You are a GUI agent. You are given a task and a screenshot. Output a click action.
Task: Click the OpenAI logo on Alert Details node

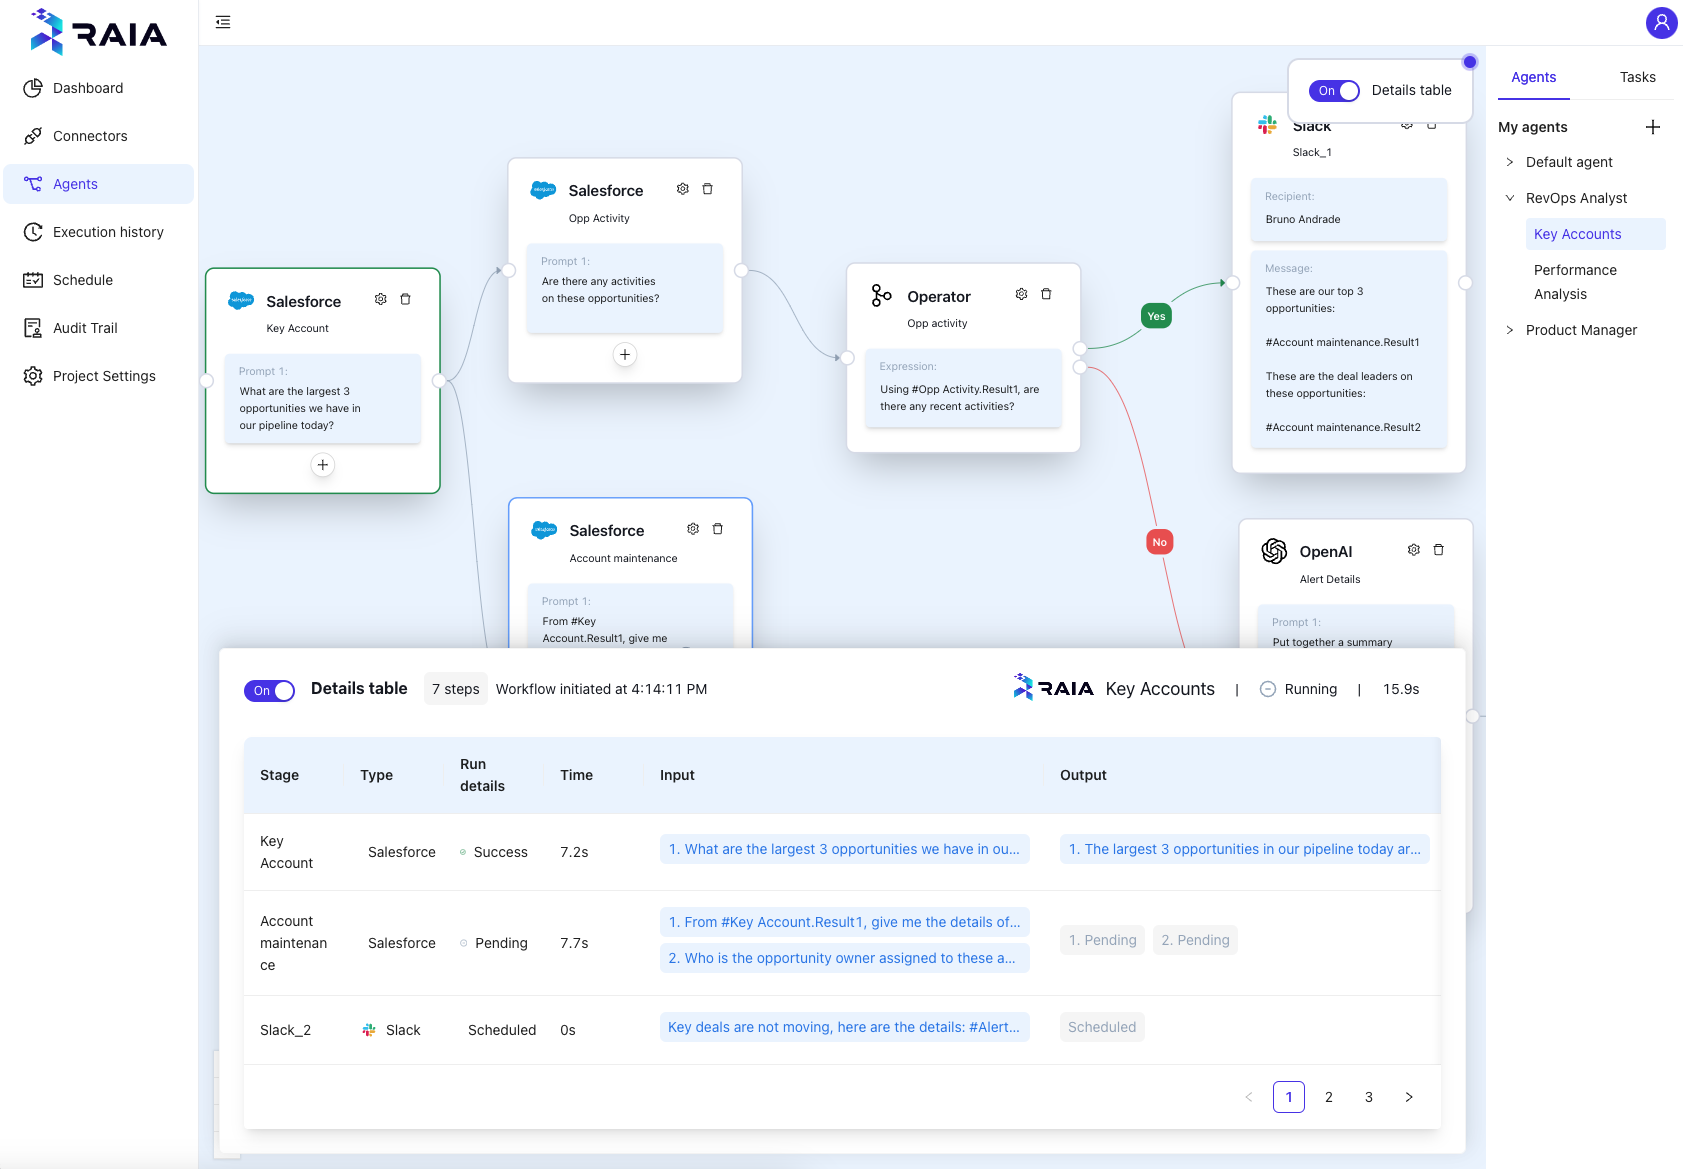[x=1274, y=551]
